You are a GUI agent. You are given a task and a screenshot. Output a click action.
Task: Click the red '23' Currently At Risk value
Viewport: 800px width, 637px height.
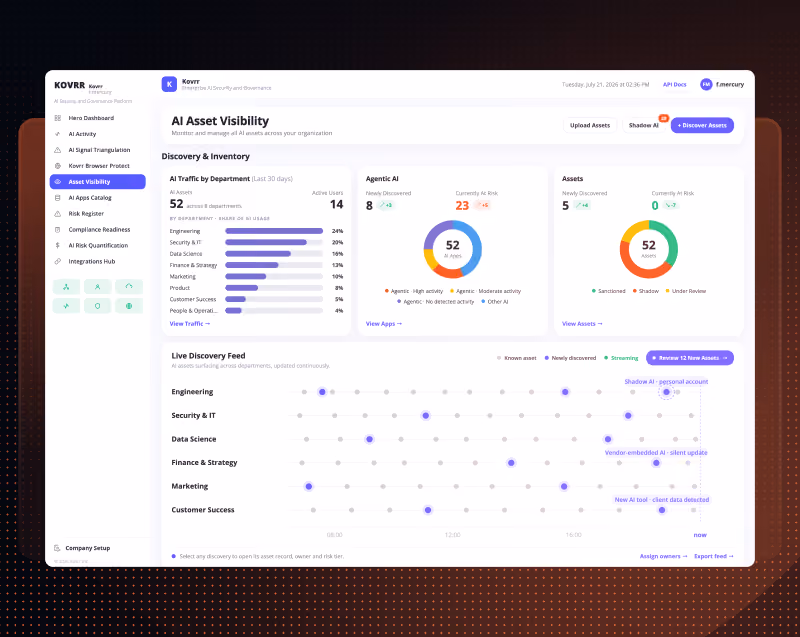[462, 206]
